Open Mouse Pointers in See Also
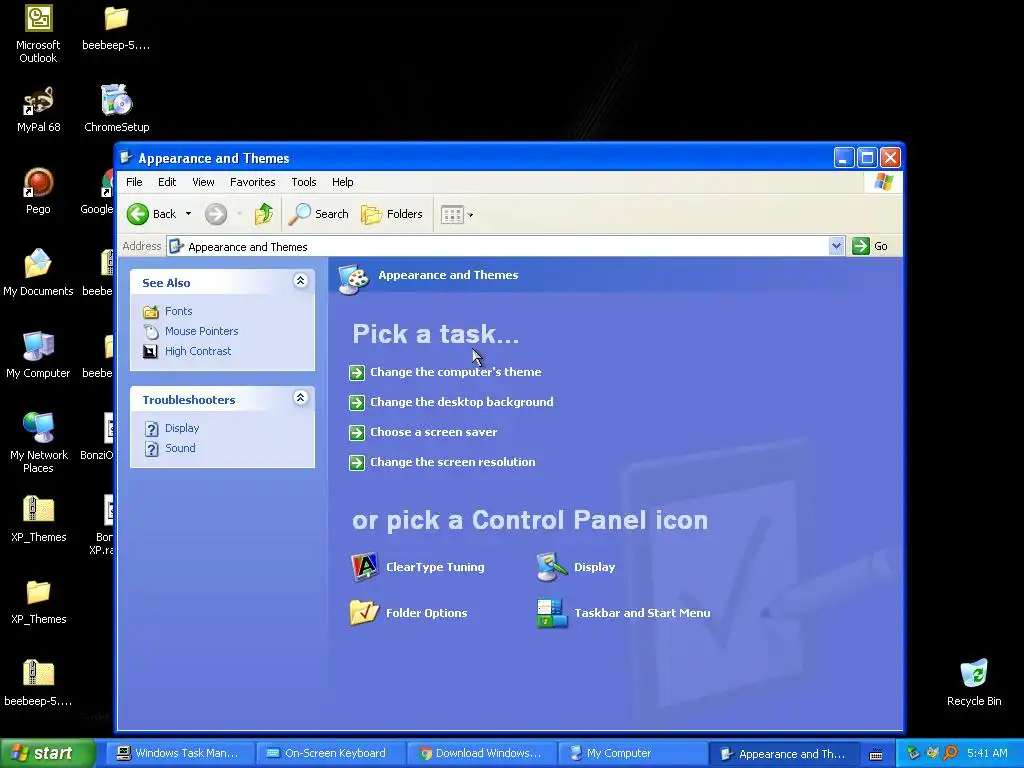Image resolution: width=1024 pixels, height=768 pixels. click(x=201, y=331)
